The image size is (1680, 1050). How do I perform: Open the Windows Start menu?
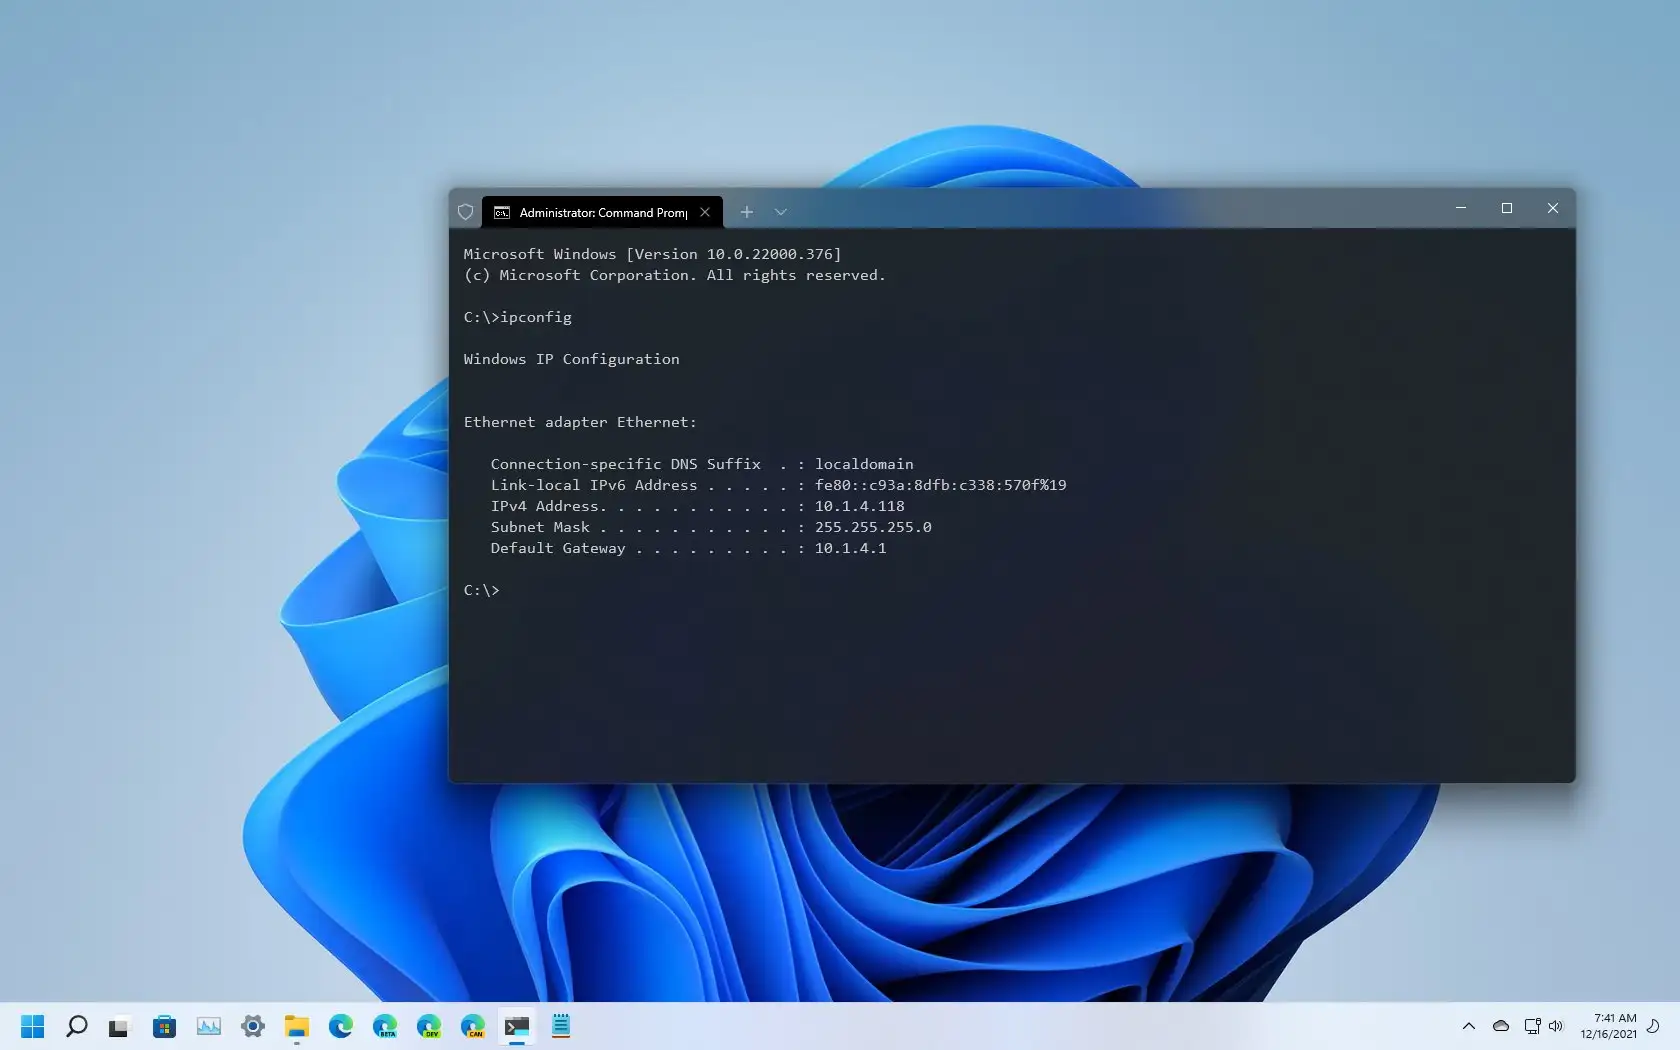click(x=33, y=1026)
